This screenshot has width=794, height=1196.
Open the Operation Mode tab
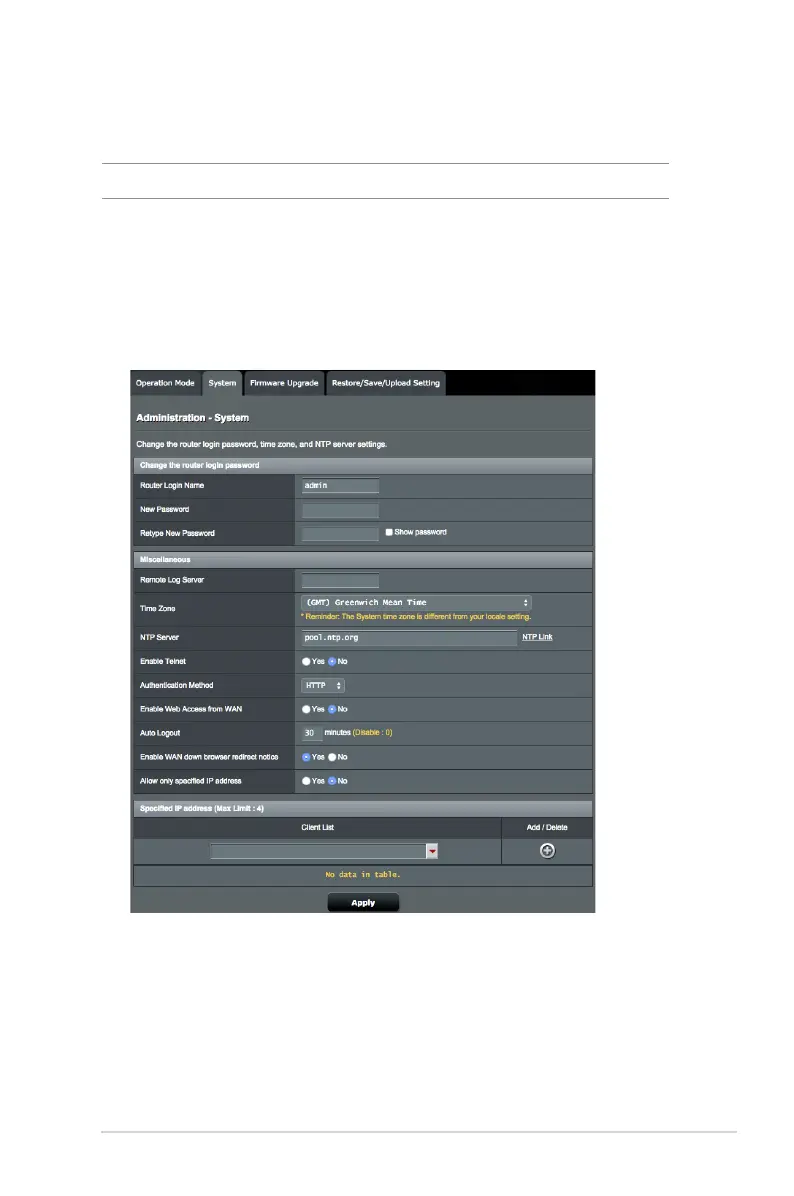click(x=165, y=383)
